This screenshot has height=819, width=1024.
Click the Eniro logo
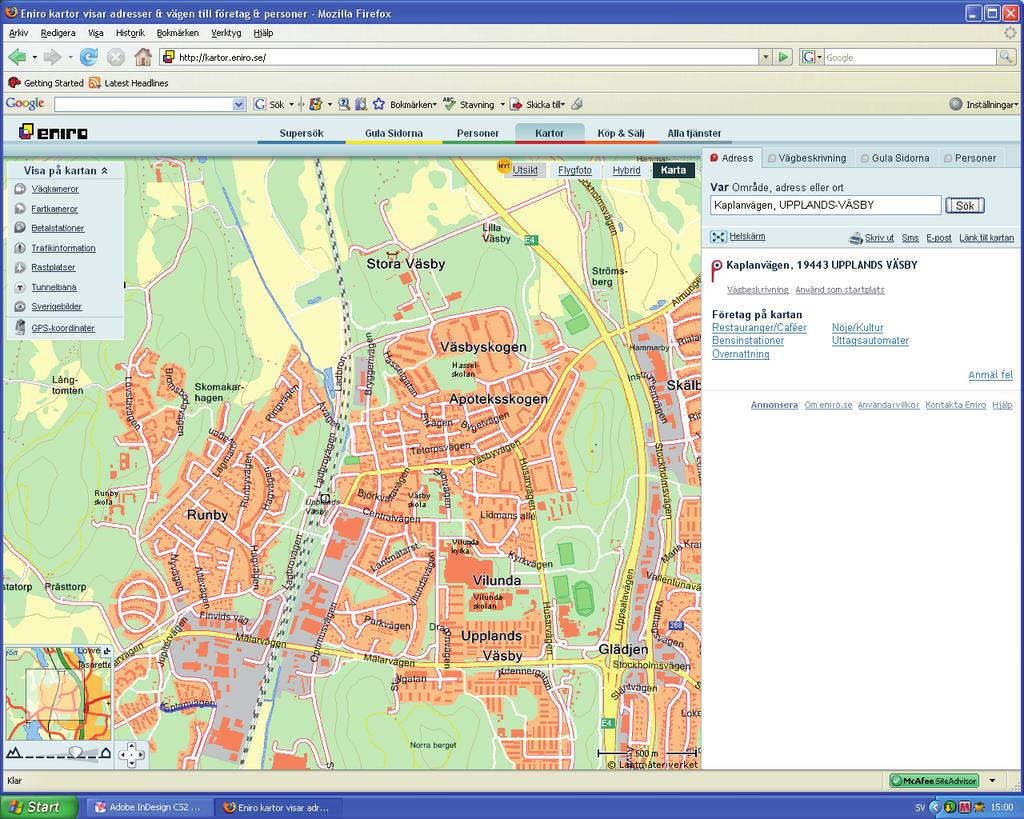[x=53, y=132]
